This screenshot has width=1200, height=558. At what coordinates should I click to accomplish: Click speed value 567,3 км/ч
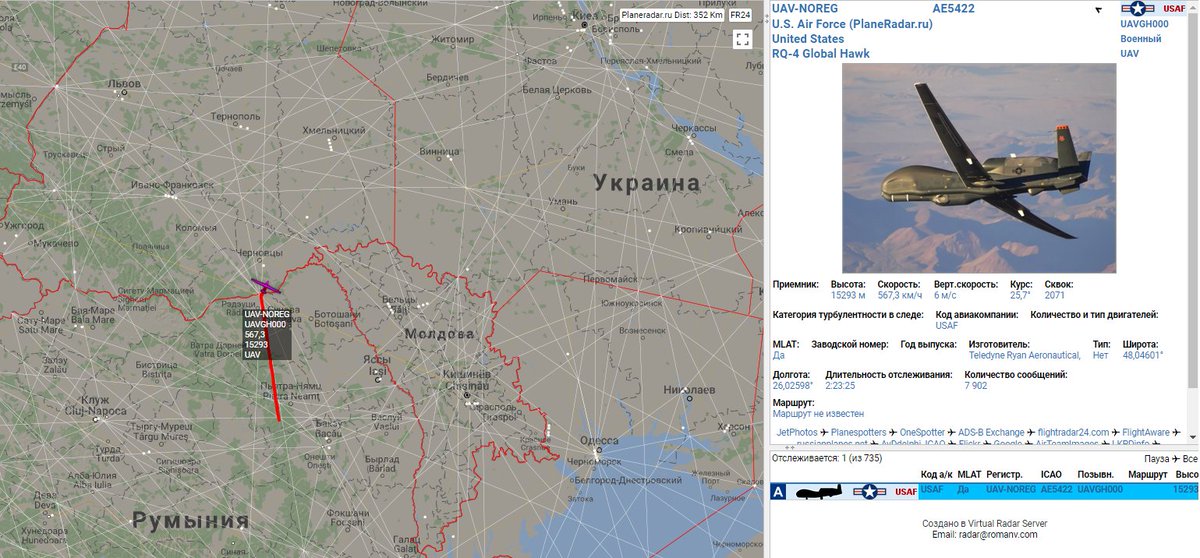coord(900,295)
